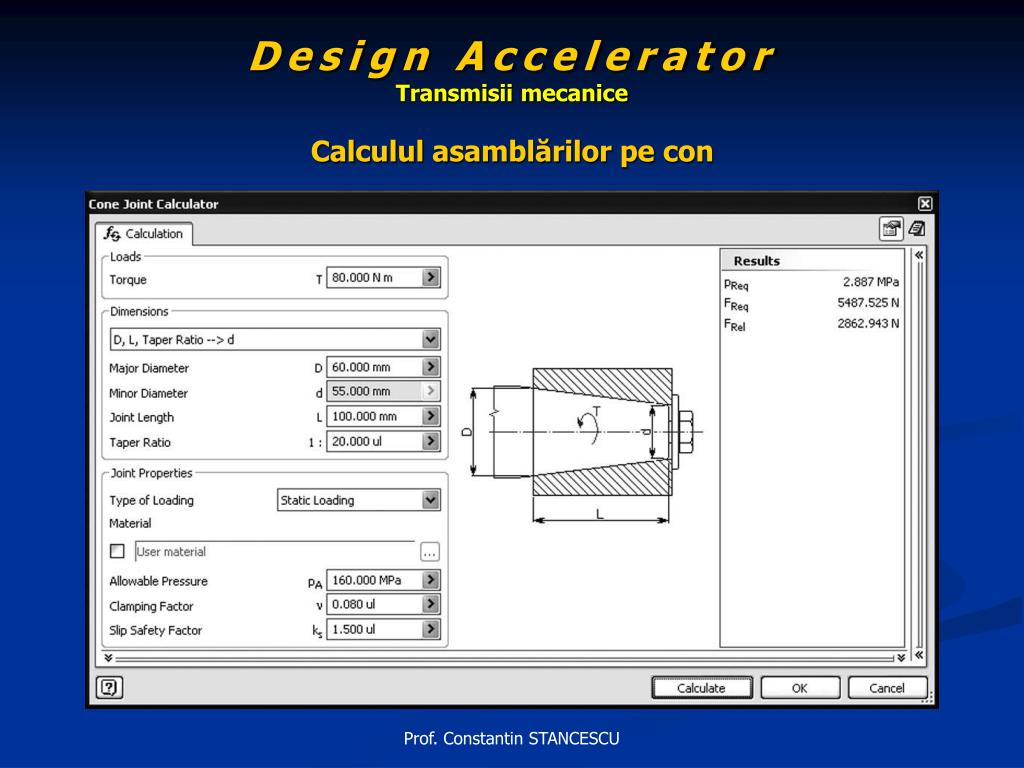This screenshot has height=768, width=1024.
Task: Edit the Joint Length 100.000 mm field
Action: 374,416
